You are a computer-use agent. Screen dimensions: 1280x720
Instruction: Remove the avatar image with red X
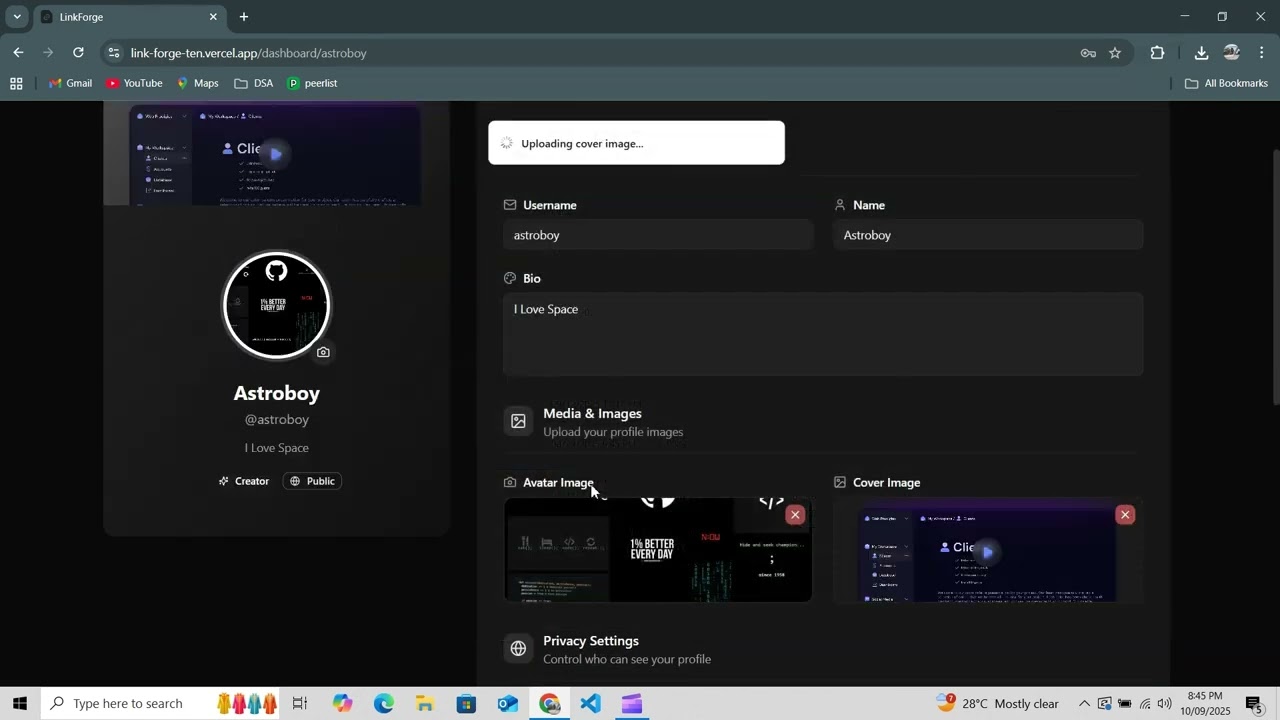[795, 515]
